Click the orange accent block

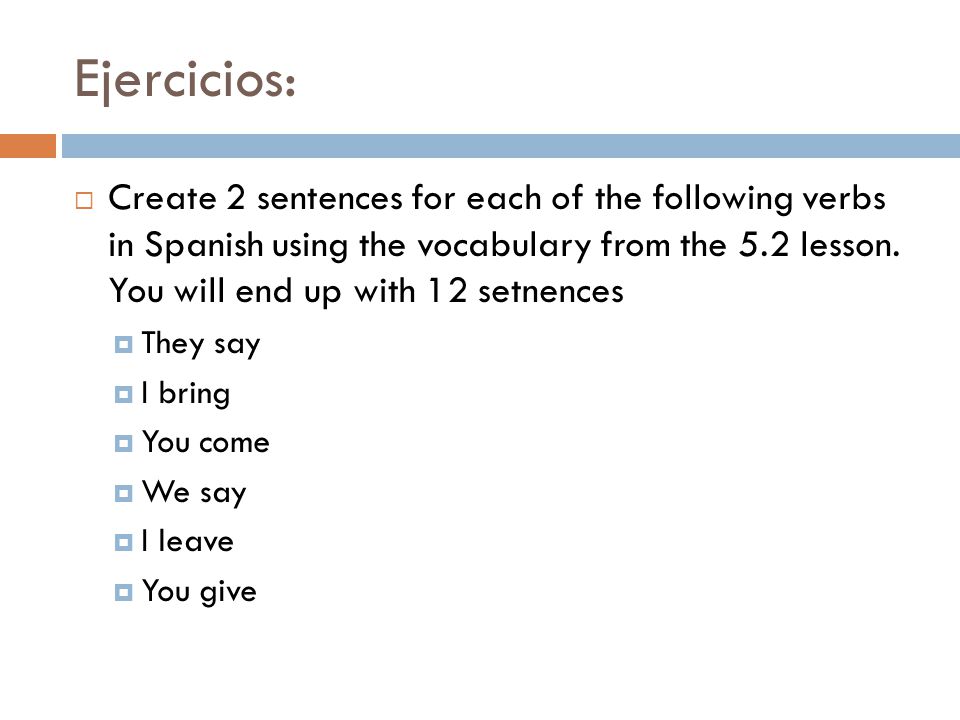click(28, 146)
